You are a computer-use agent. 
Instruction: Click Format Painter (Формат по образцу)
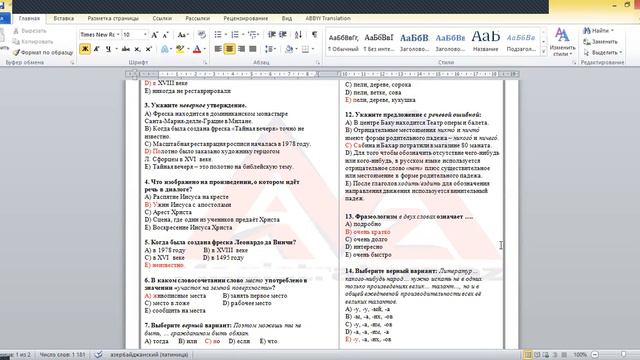(43, 53)
